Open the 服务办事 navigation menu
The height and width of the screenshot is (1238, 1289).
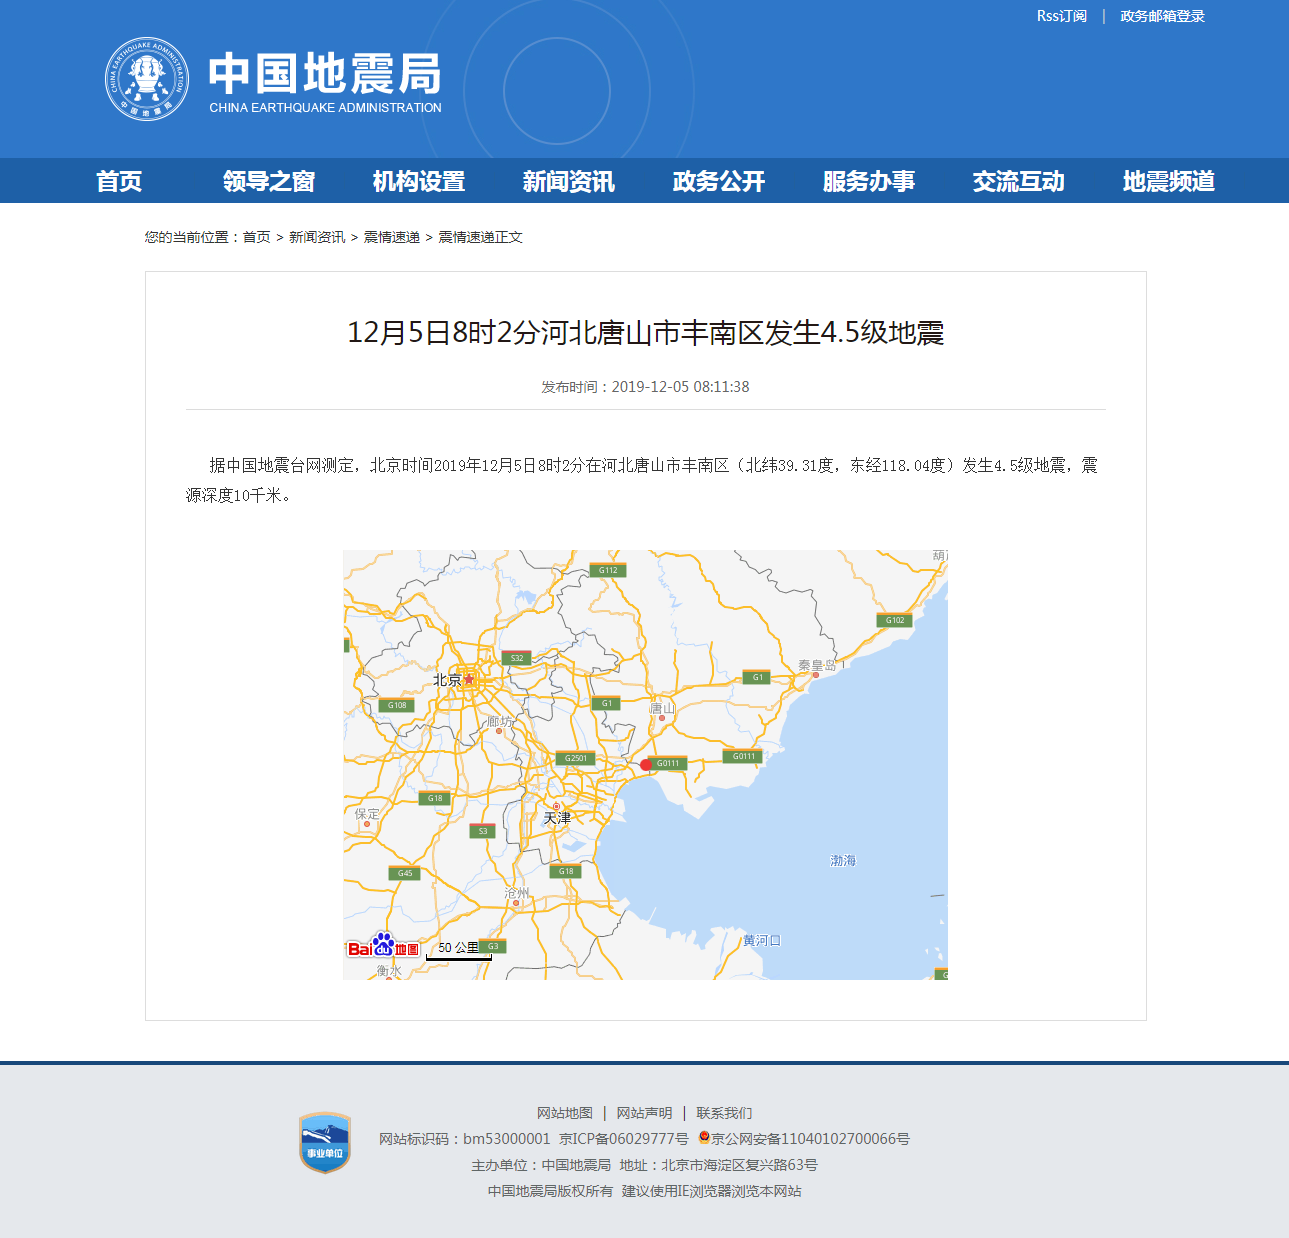868,181
